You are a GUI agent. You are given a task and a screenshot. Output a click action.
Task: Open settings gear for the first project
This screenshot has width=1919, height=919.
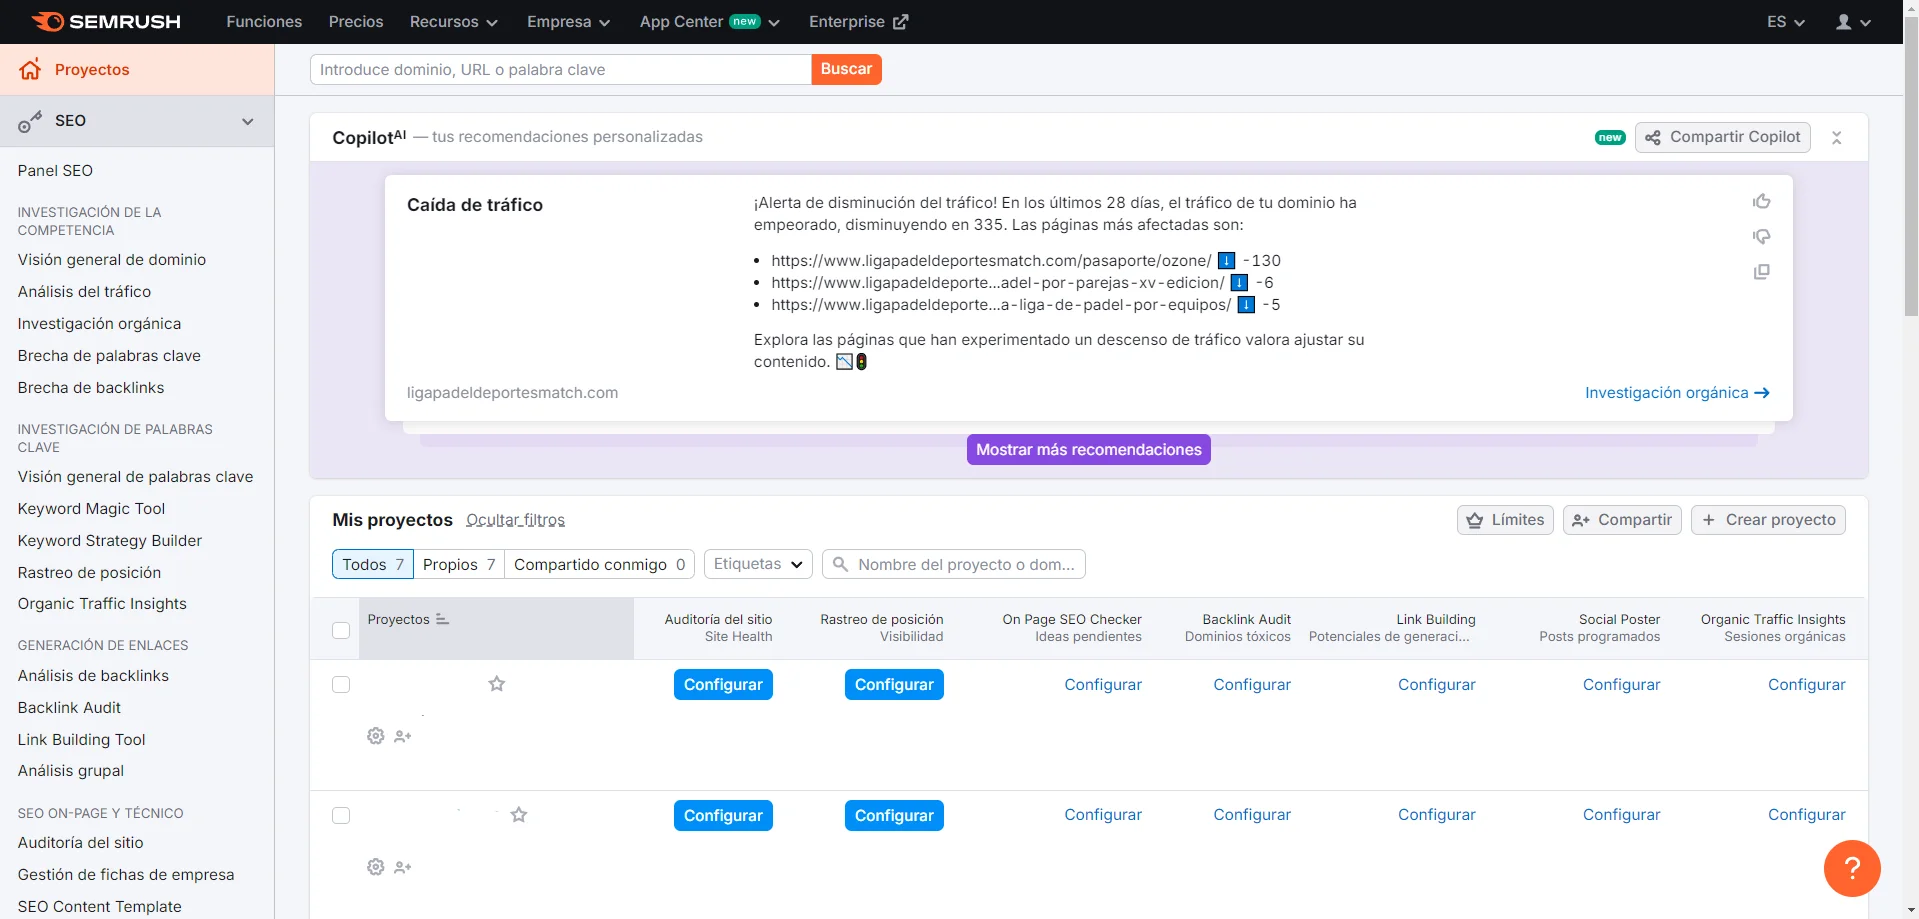[376, 736]
